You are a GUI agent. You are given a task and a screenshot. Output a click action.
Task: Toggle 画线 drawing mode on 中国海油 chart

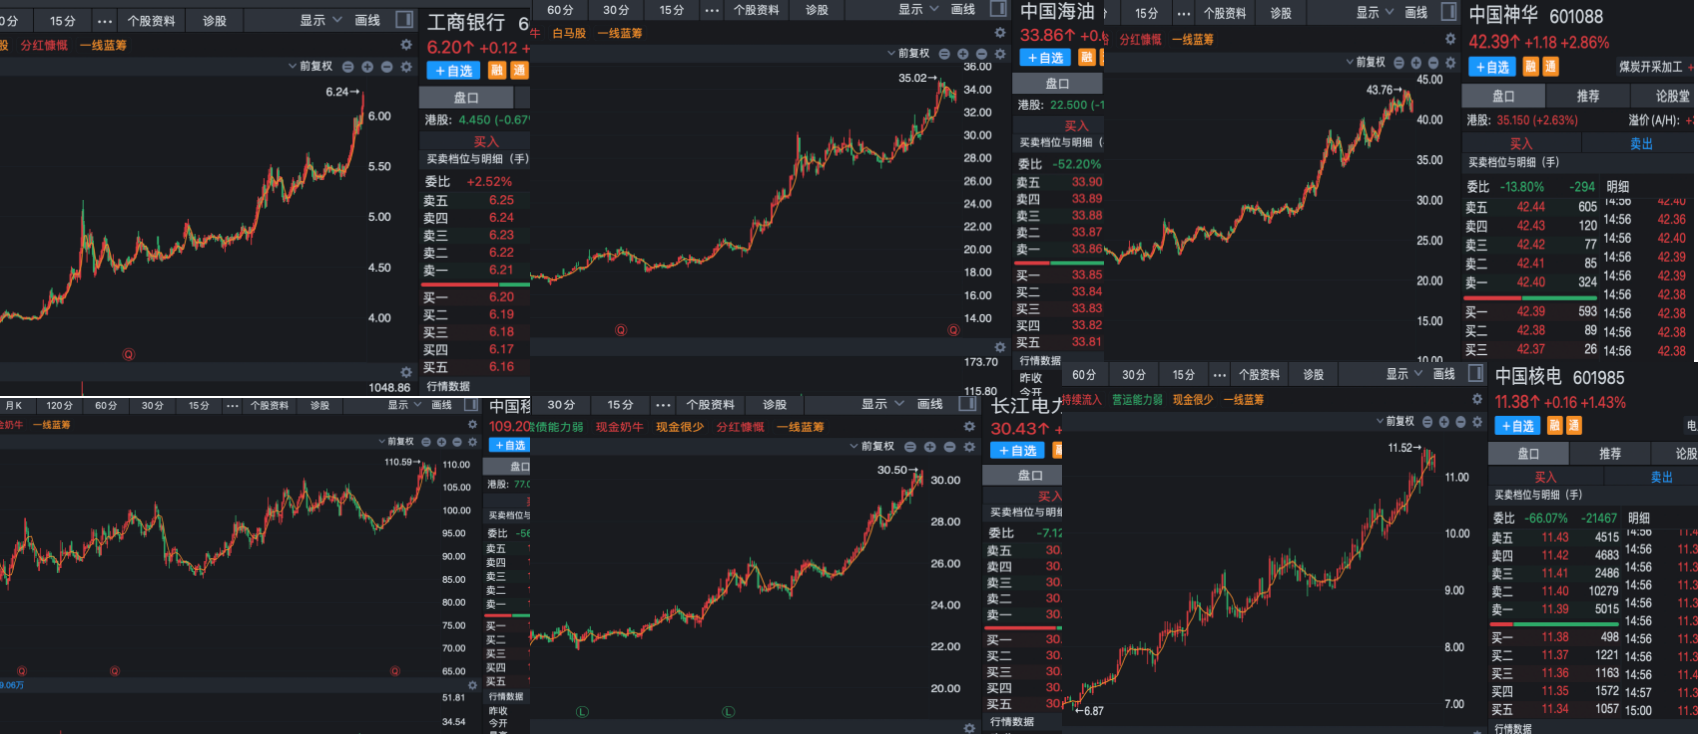point(963,9)
